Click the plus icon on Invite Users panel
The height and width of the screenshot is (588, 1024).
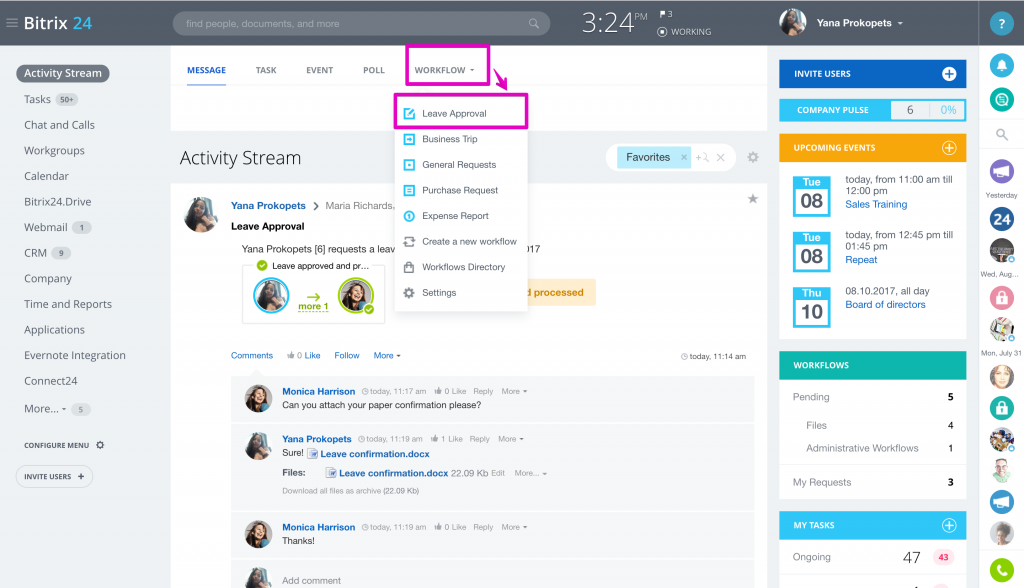(x=949, y=74)
